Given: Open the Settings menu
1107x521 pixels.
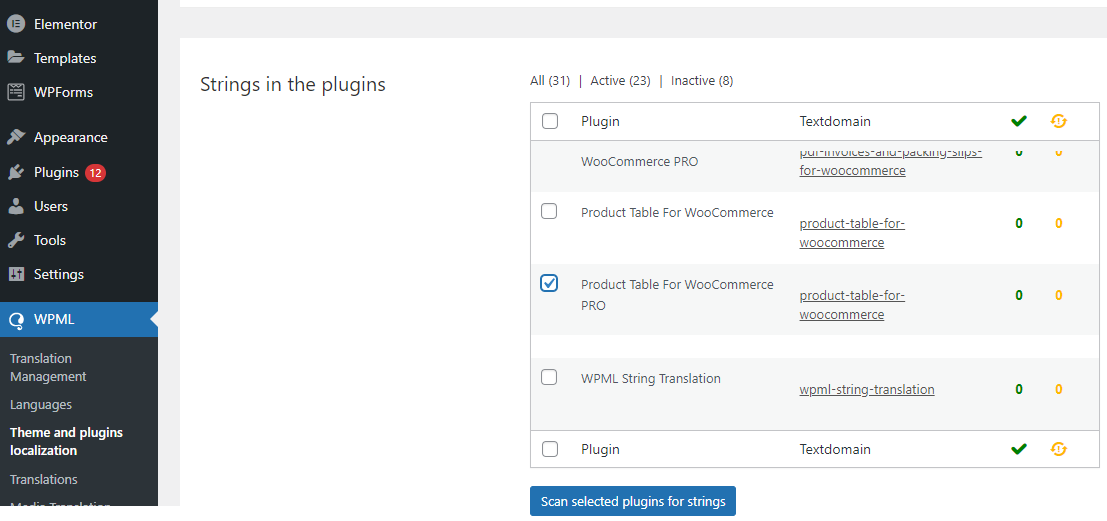Looking at the screenshot, I should pyautogui.click(x=59, y=274).
